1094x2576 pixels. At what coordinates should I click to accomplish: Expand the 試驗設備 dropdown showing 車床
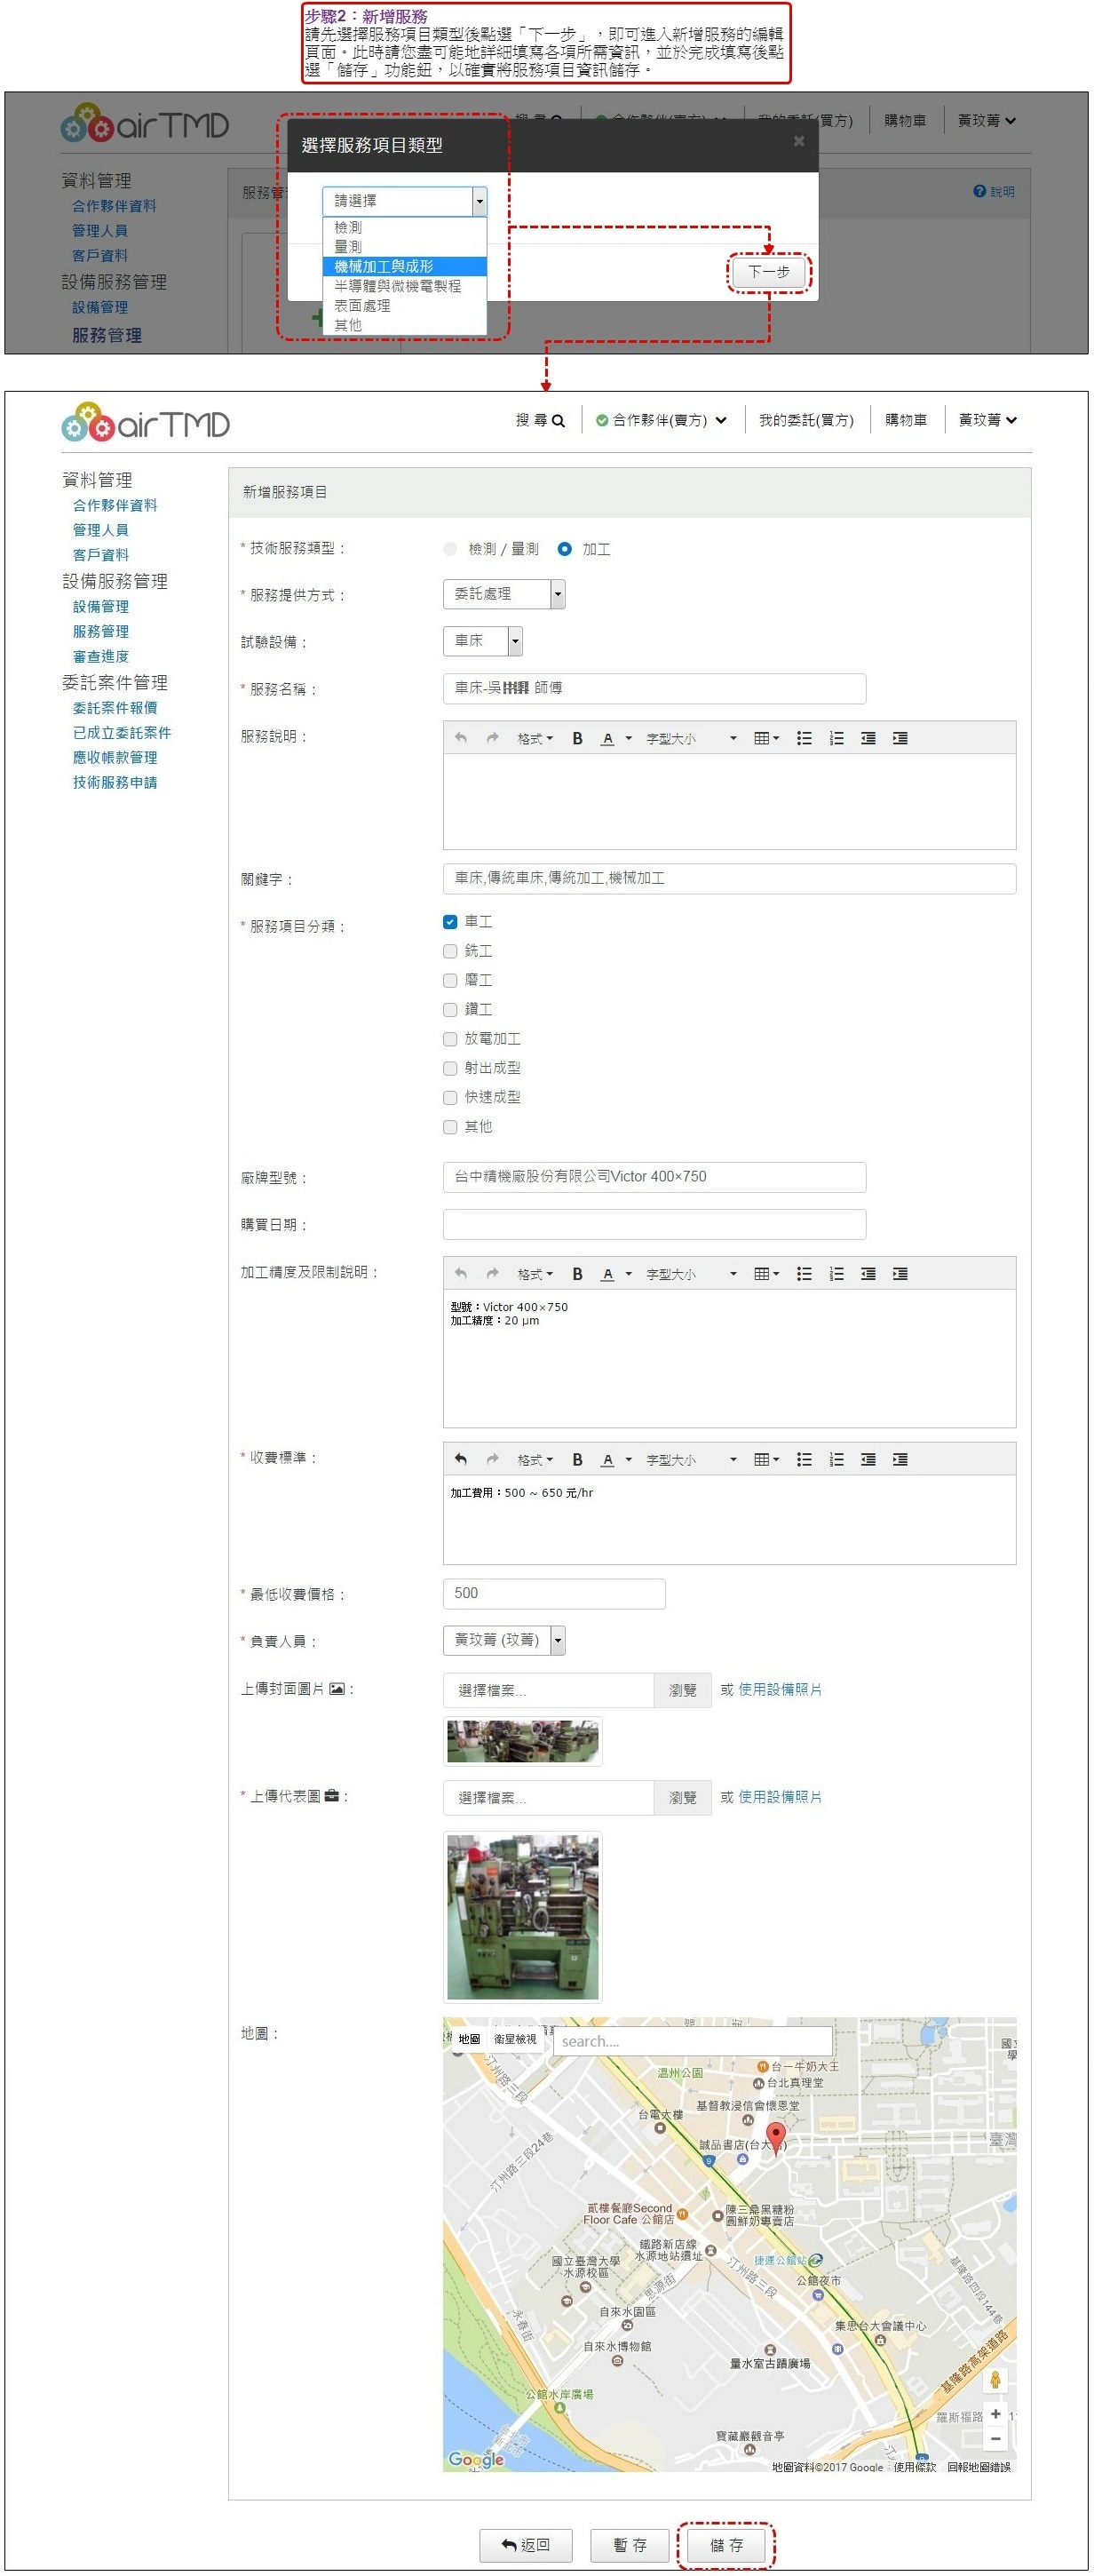tap(482, 641)
